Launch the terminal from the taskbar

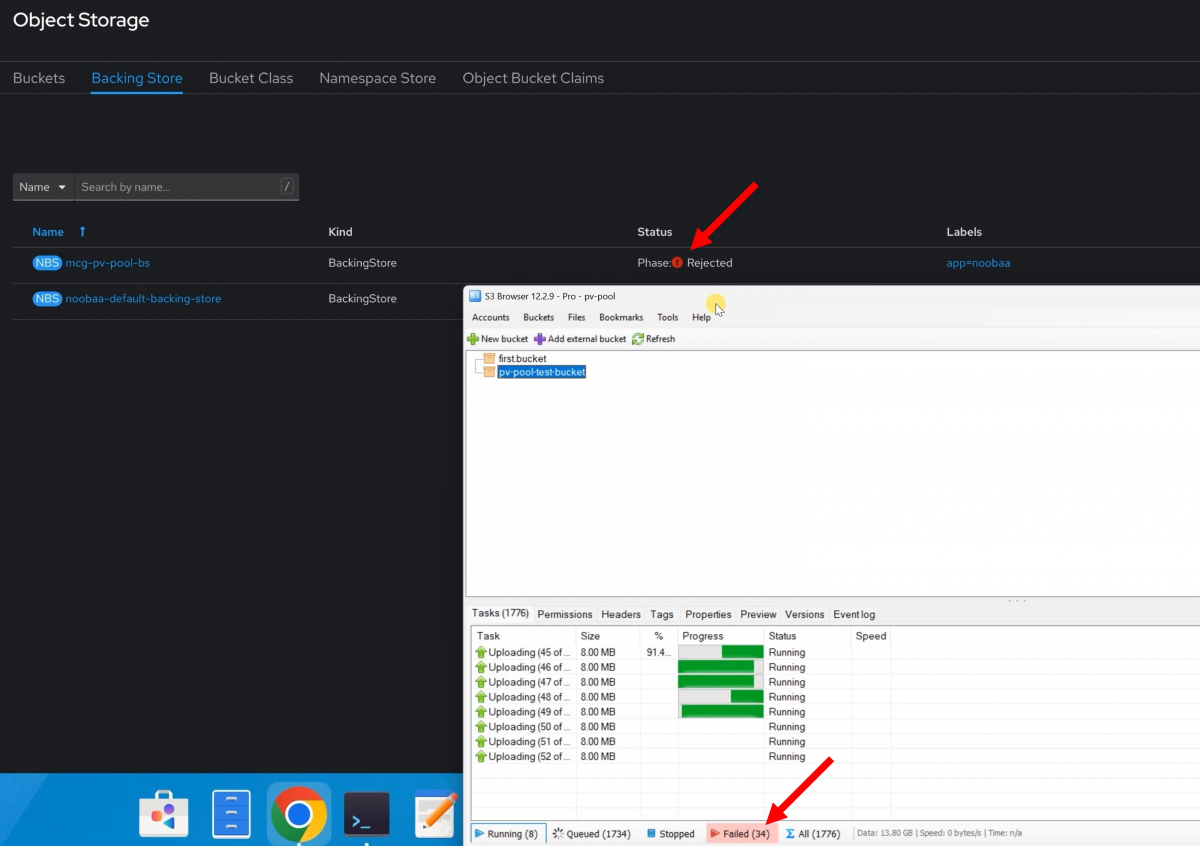coord(366,812)
